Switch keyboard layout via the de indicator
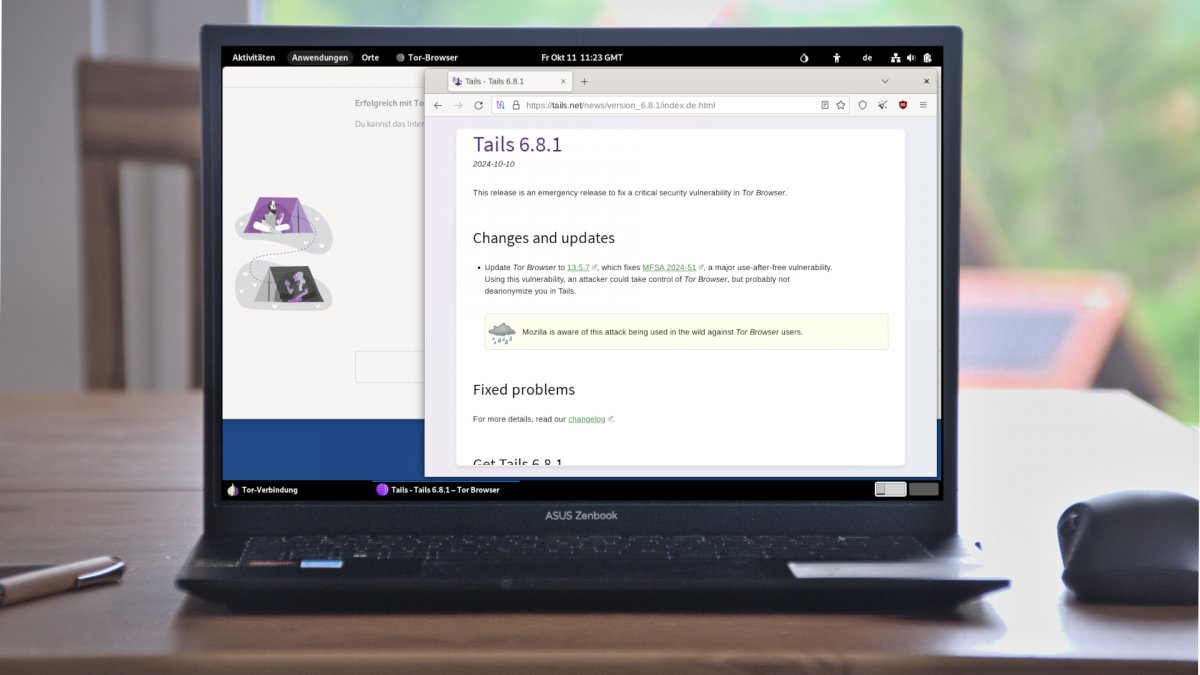The height and width of the screenshot is (675, 1200). (x=867, y=58)
